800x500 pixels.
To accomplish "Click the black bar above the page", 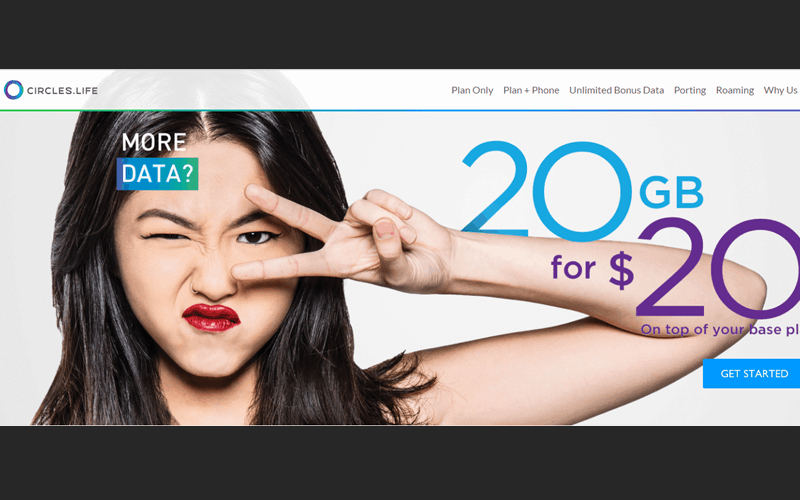I will (x=400, y=34).
